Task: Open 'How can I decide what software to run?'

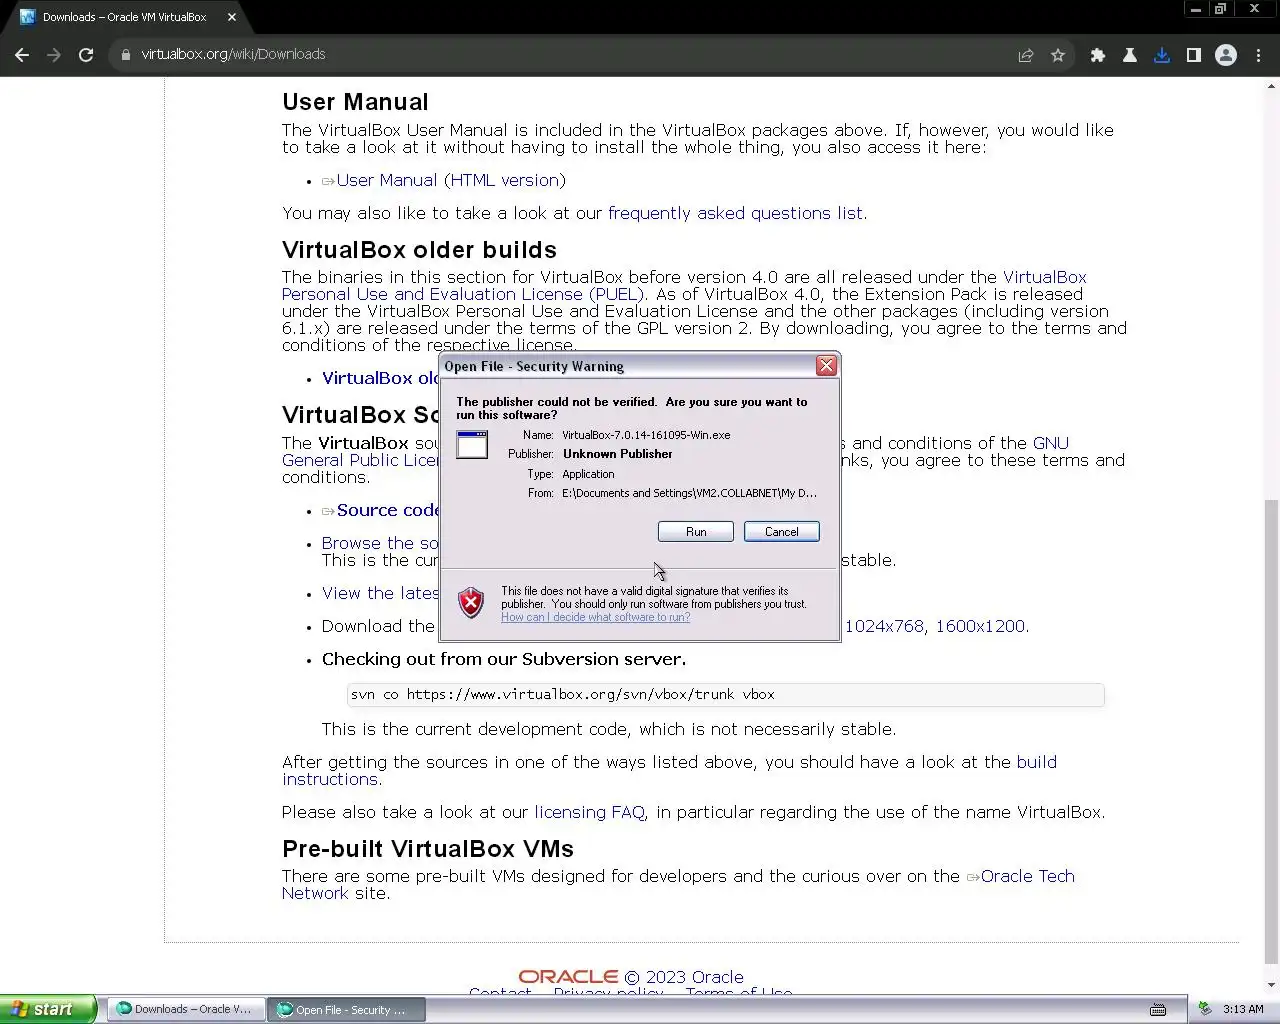Action: (x=595, y=617)
